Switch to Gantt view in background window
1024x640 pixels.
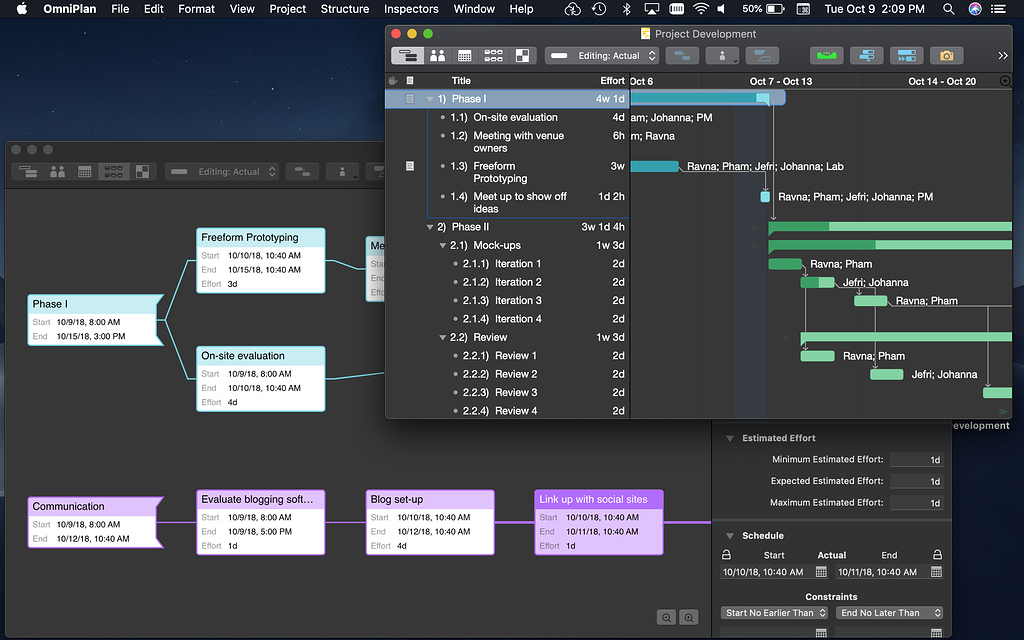click(28, 172)
